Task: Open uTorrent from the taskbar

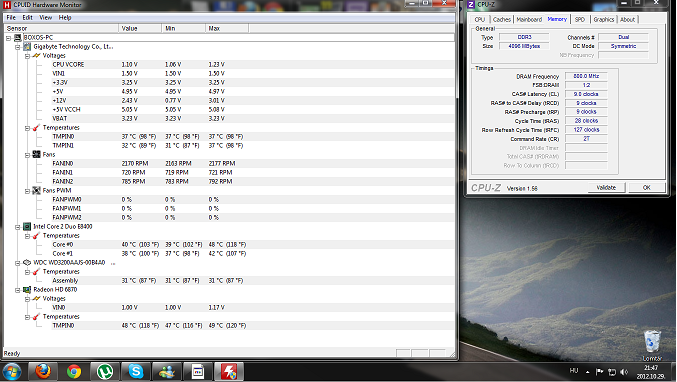Action: tap(105, 372)
